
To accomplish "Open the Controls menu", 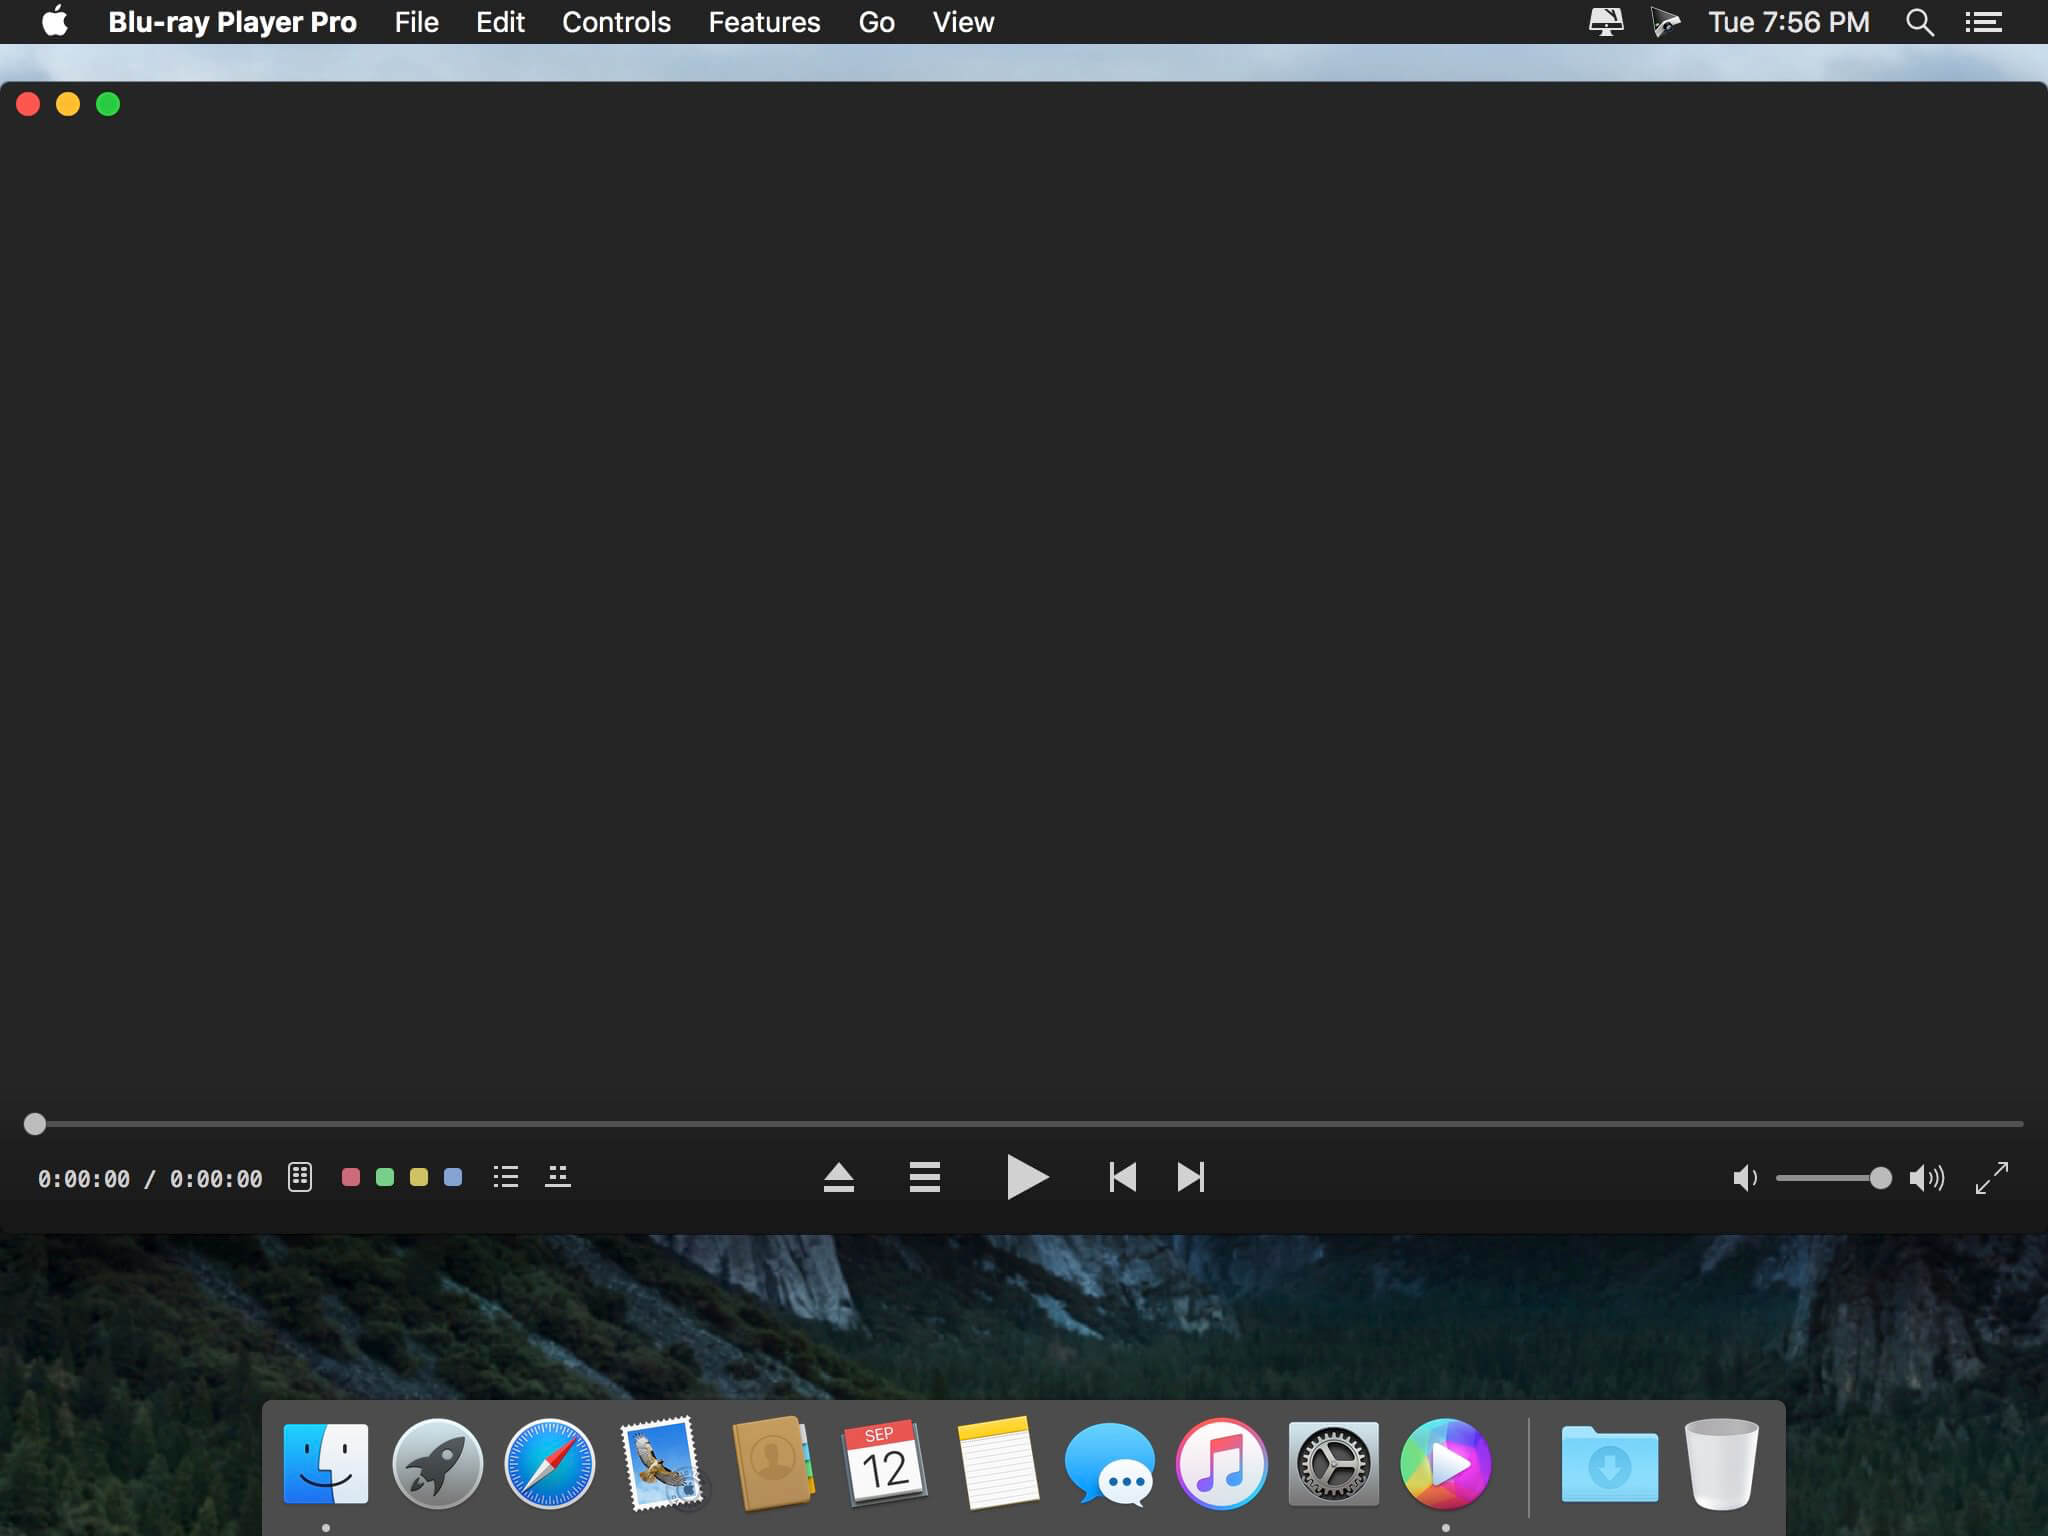I will click(616, 22).
